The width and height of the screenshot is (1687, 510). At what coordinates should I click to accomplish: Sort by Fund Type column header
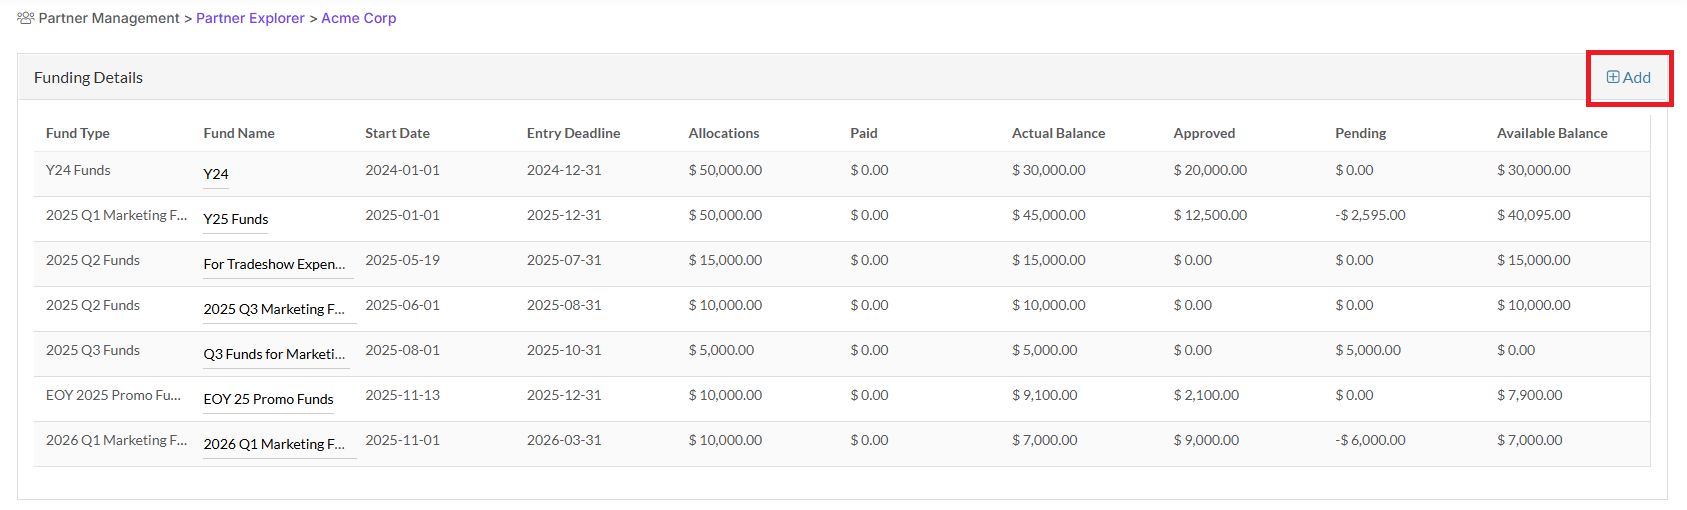click(x=78, y=133)
